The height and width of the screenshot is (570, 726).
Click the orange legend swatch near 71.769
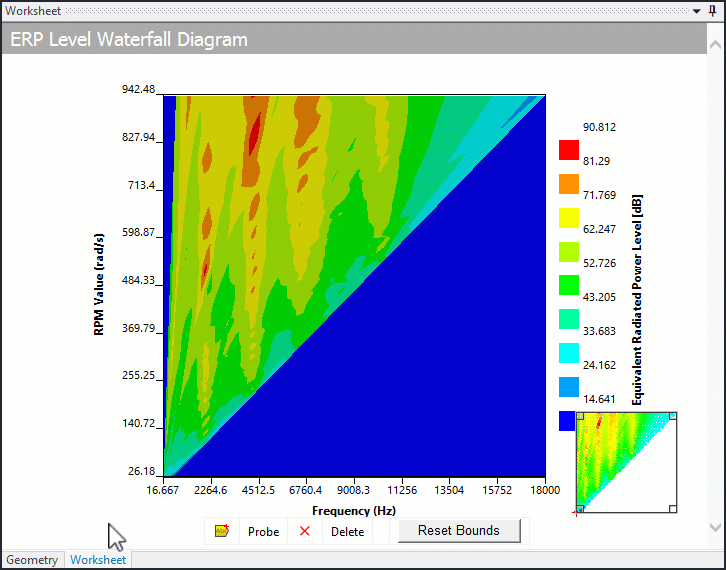(569, 184)
